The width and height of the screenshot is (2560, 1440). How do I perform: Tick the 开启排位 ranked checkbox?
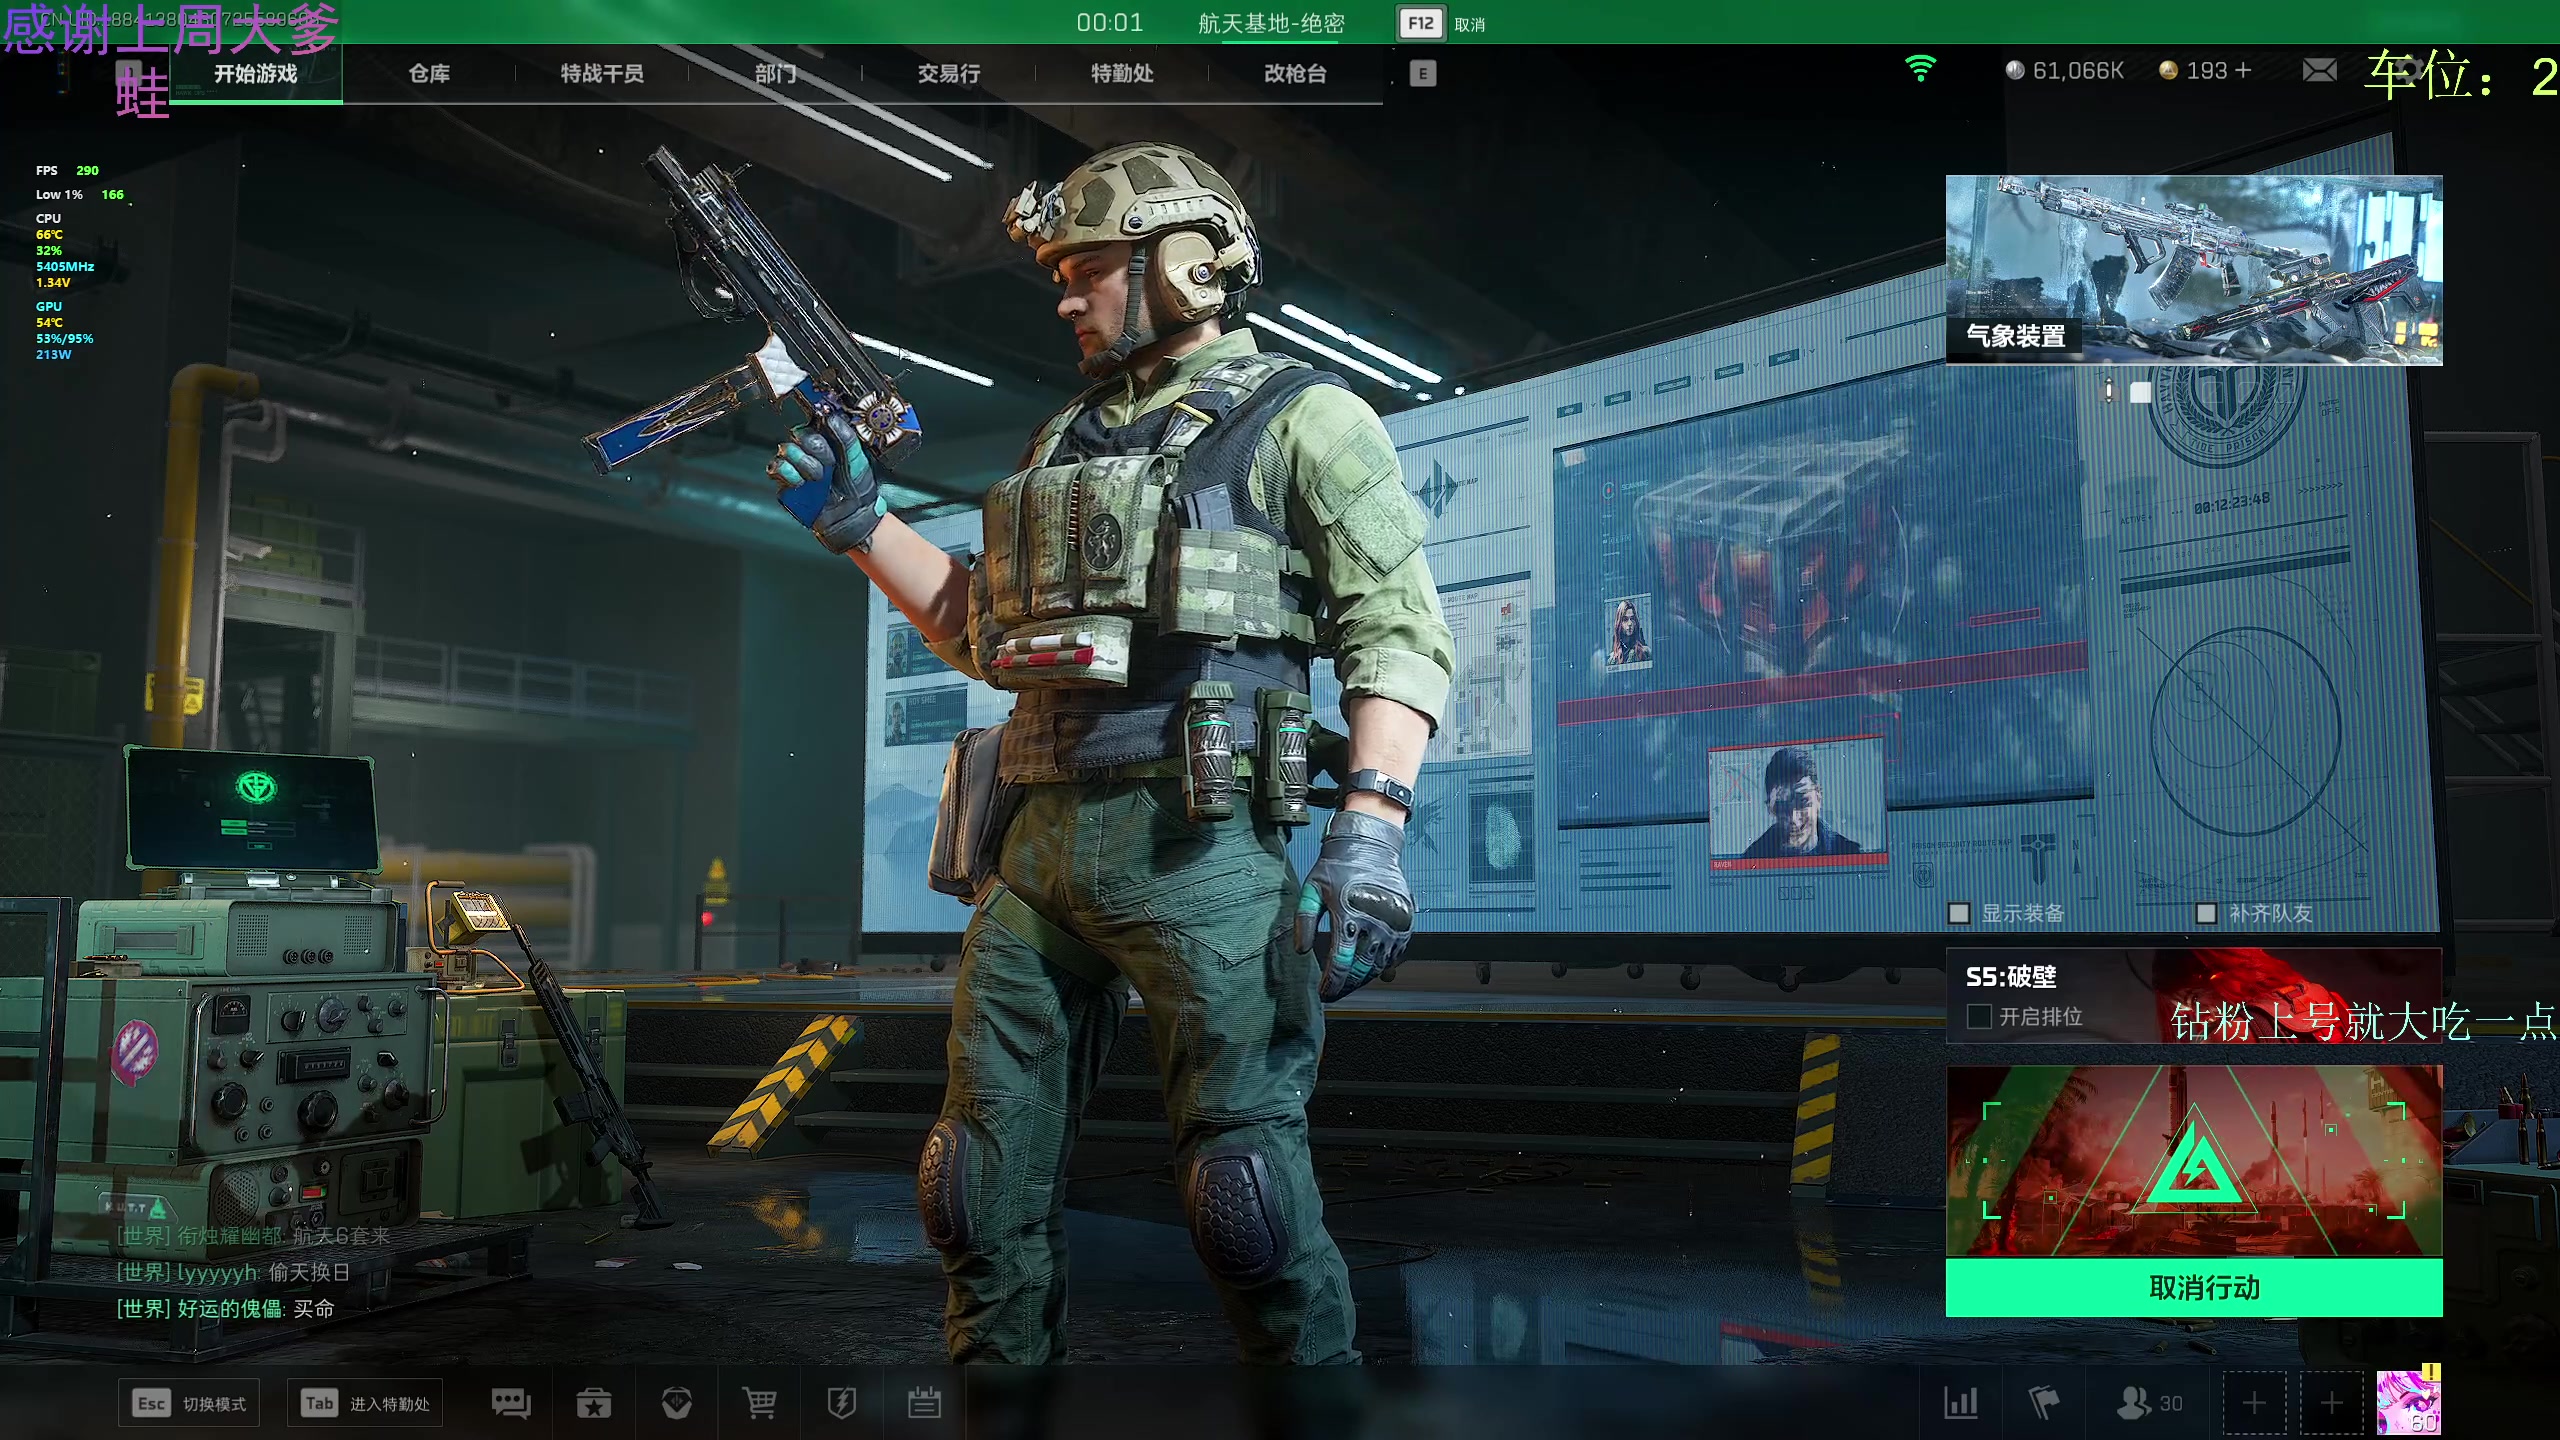[1979, 1016]
